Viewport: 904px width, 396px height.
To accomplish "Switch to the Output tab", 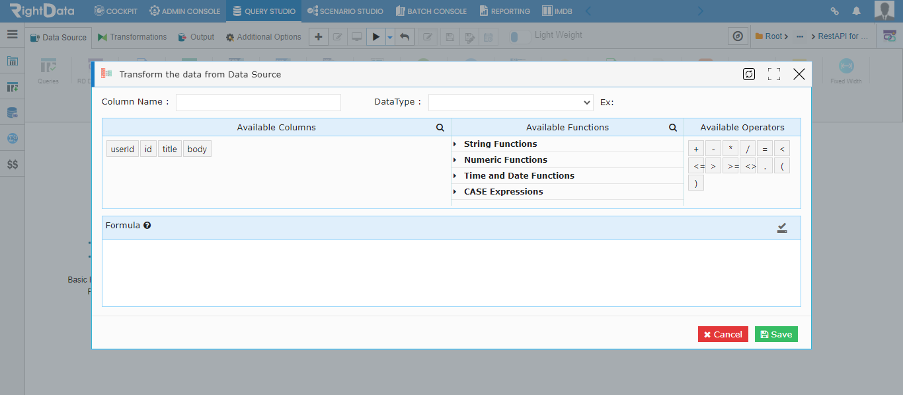I will click(196, 37).
